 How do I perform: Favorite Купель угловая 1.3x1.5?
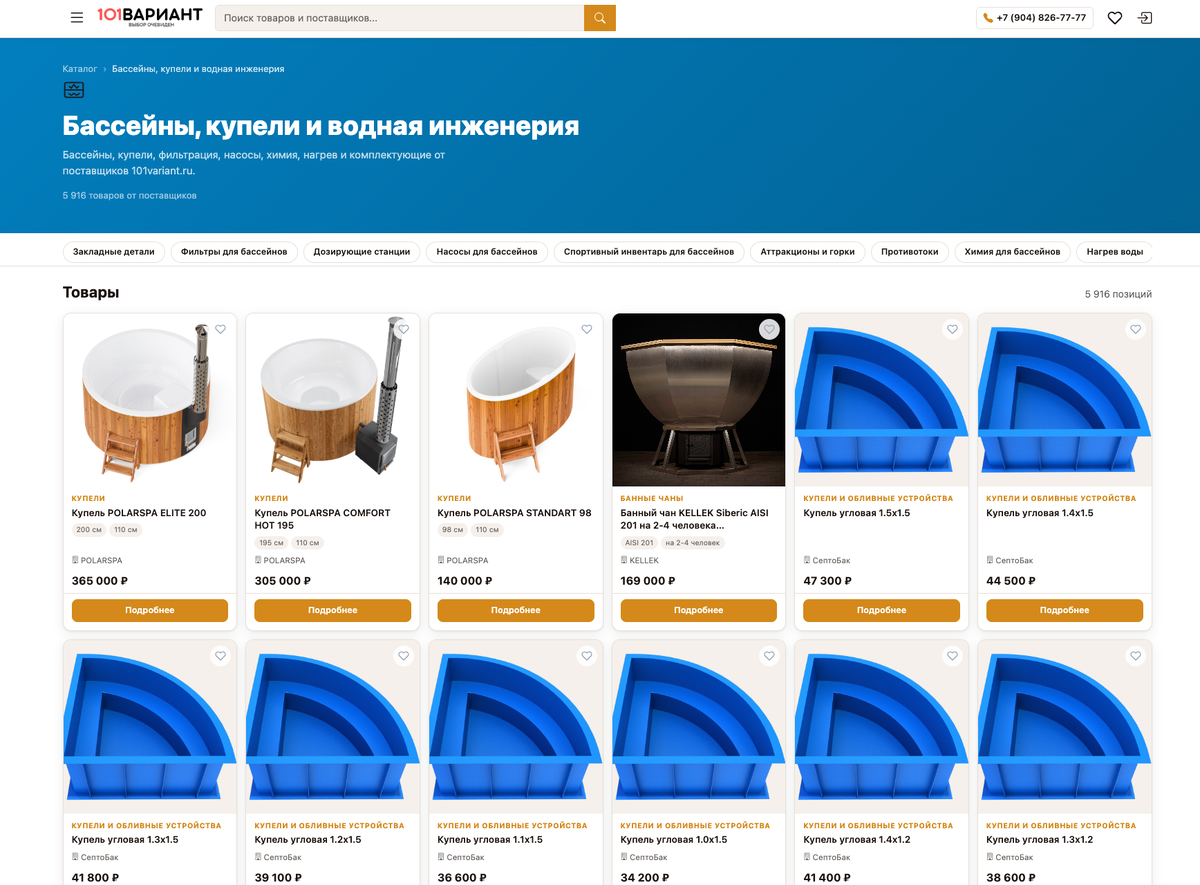220,656
